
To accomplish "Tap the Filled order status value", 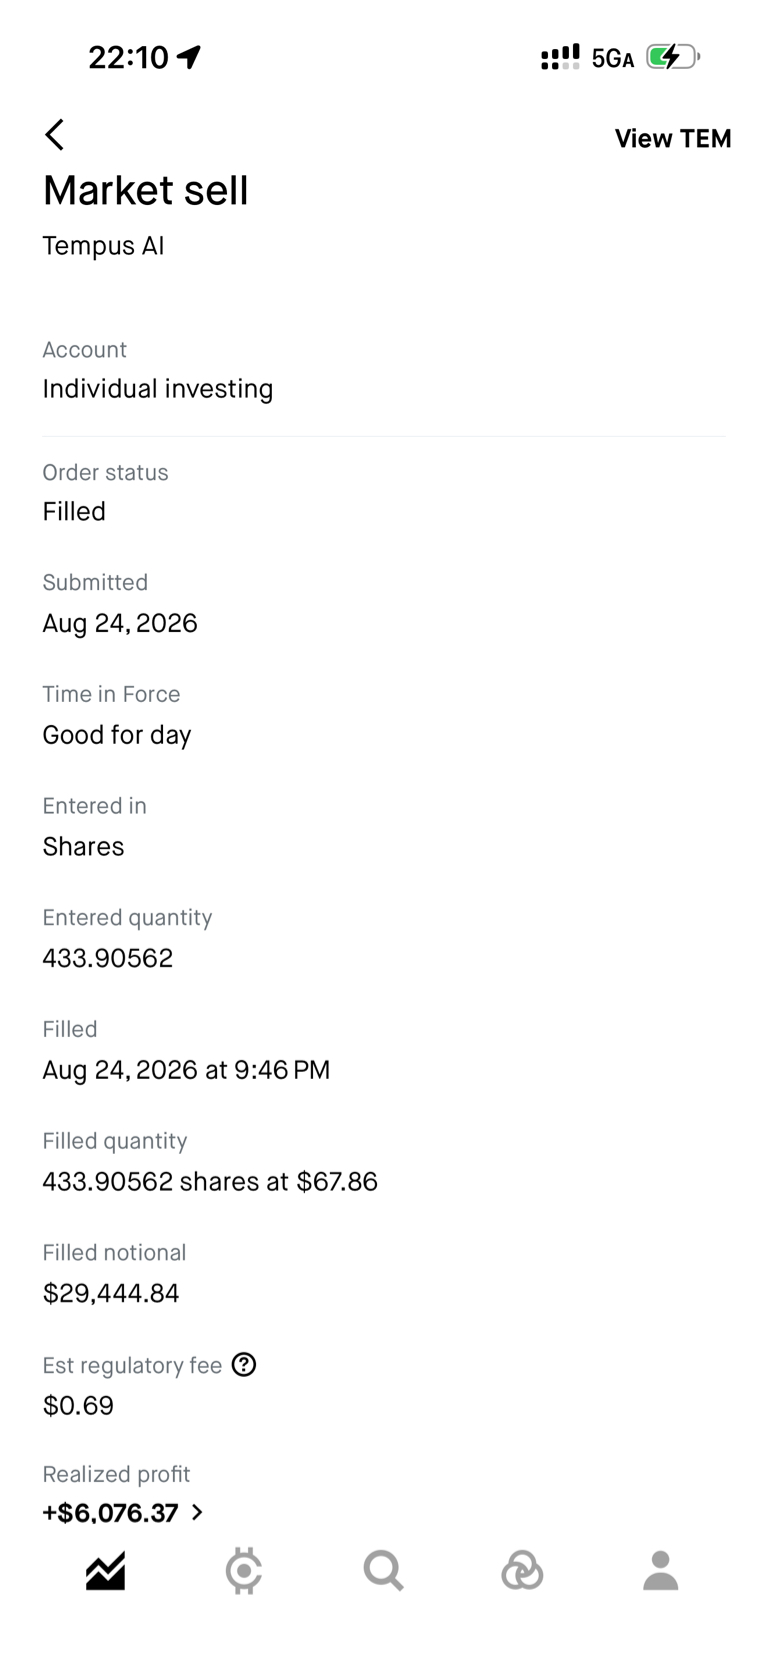I will point(74,512).
